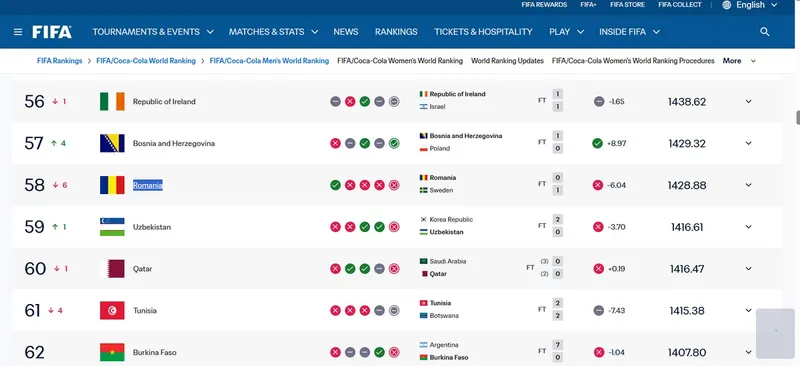The height and width of the screenshot is (366, 800).
Task: Click Burkina Faso's green win icon
Action: (x=379, y=352)
